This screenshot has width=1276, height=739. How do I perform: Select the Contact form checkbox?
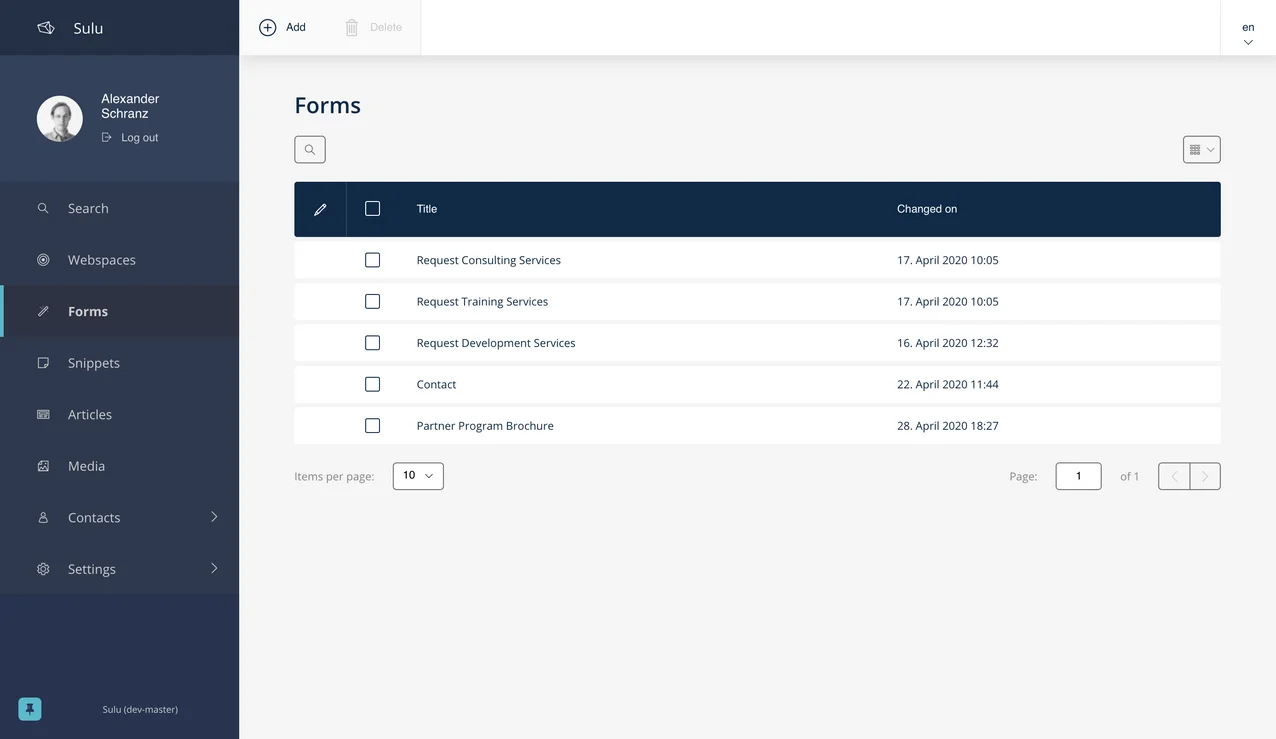[x=372, y=383]
